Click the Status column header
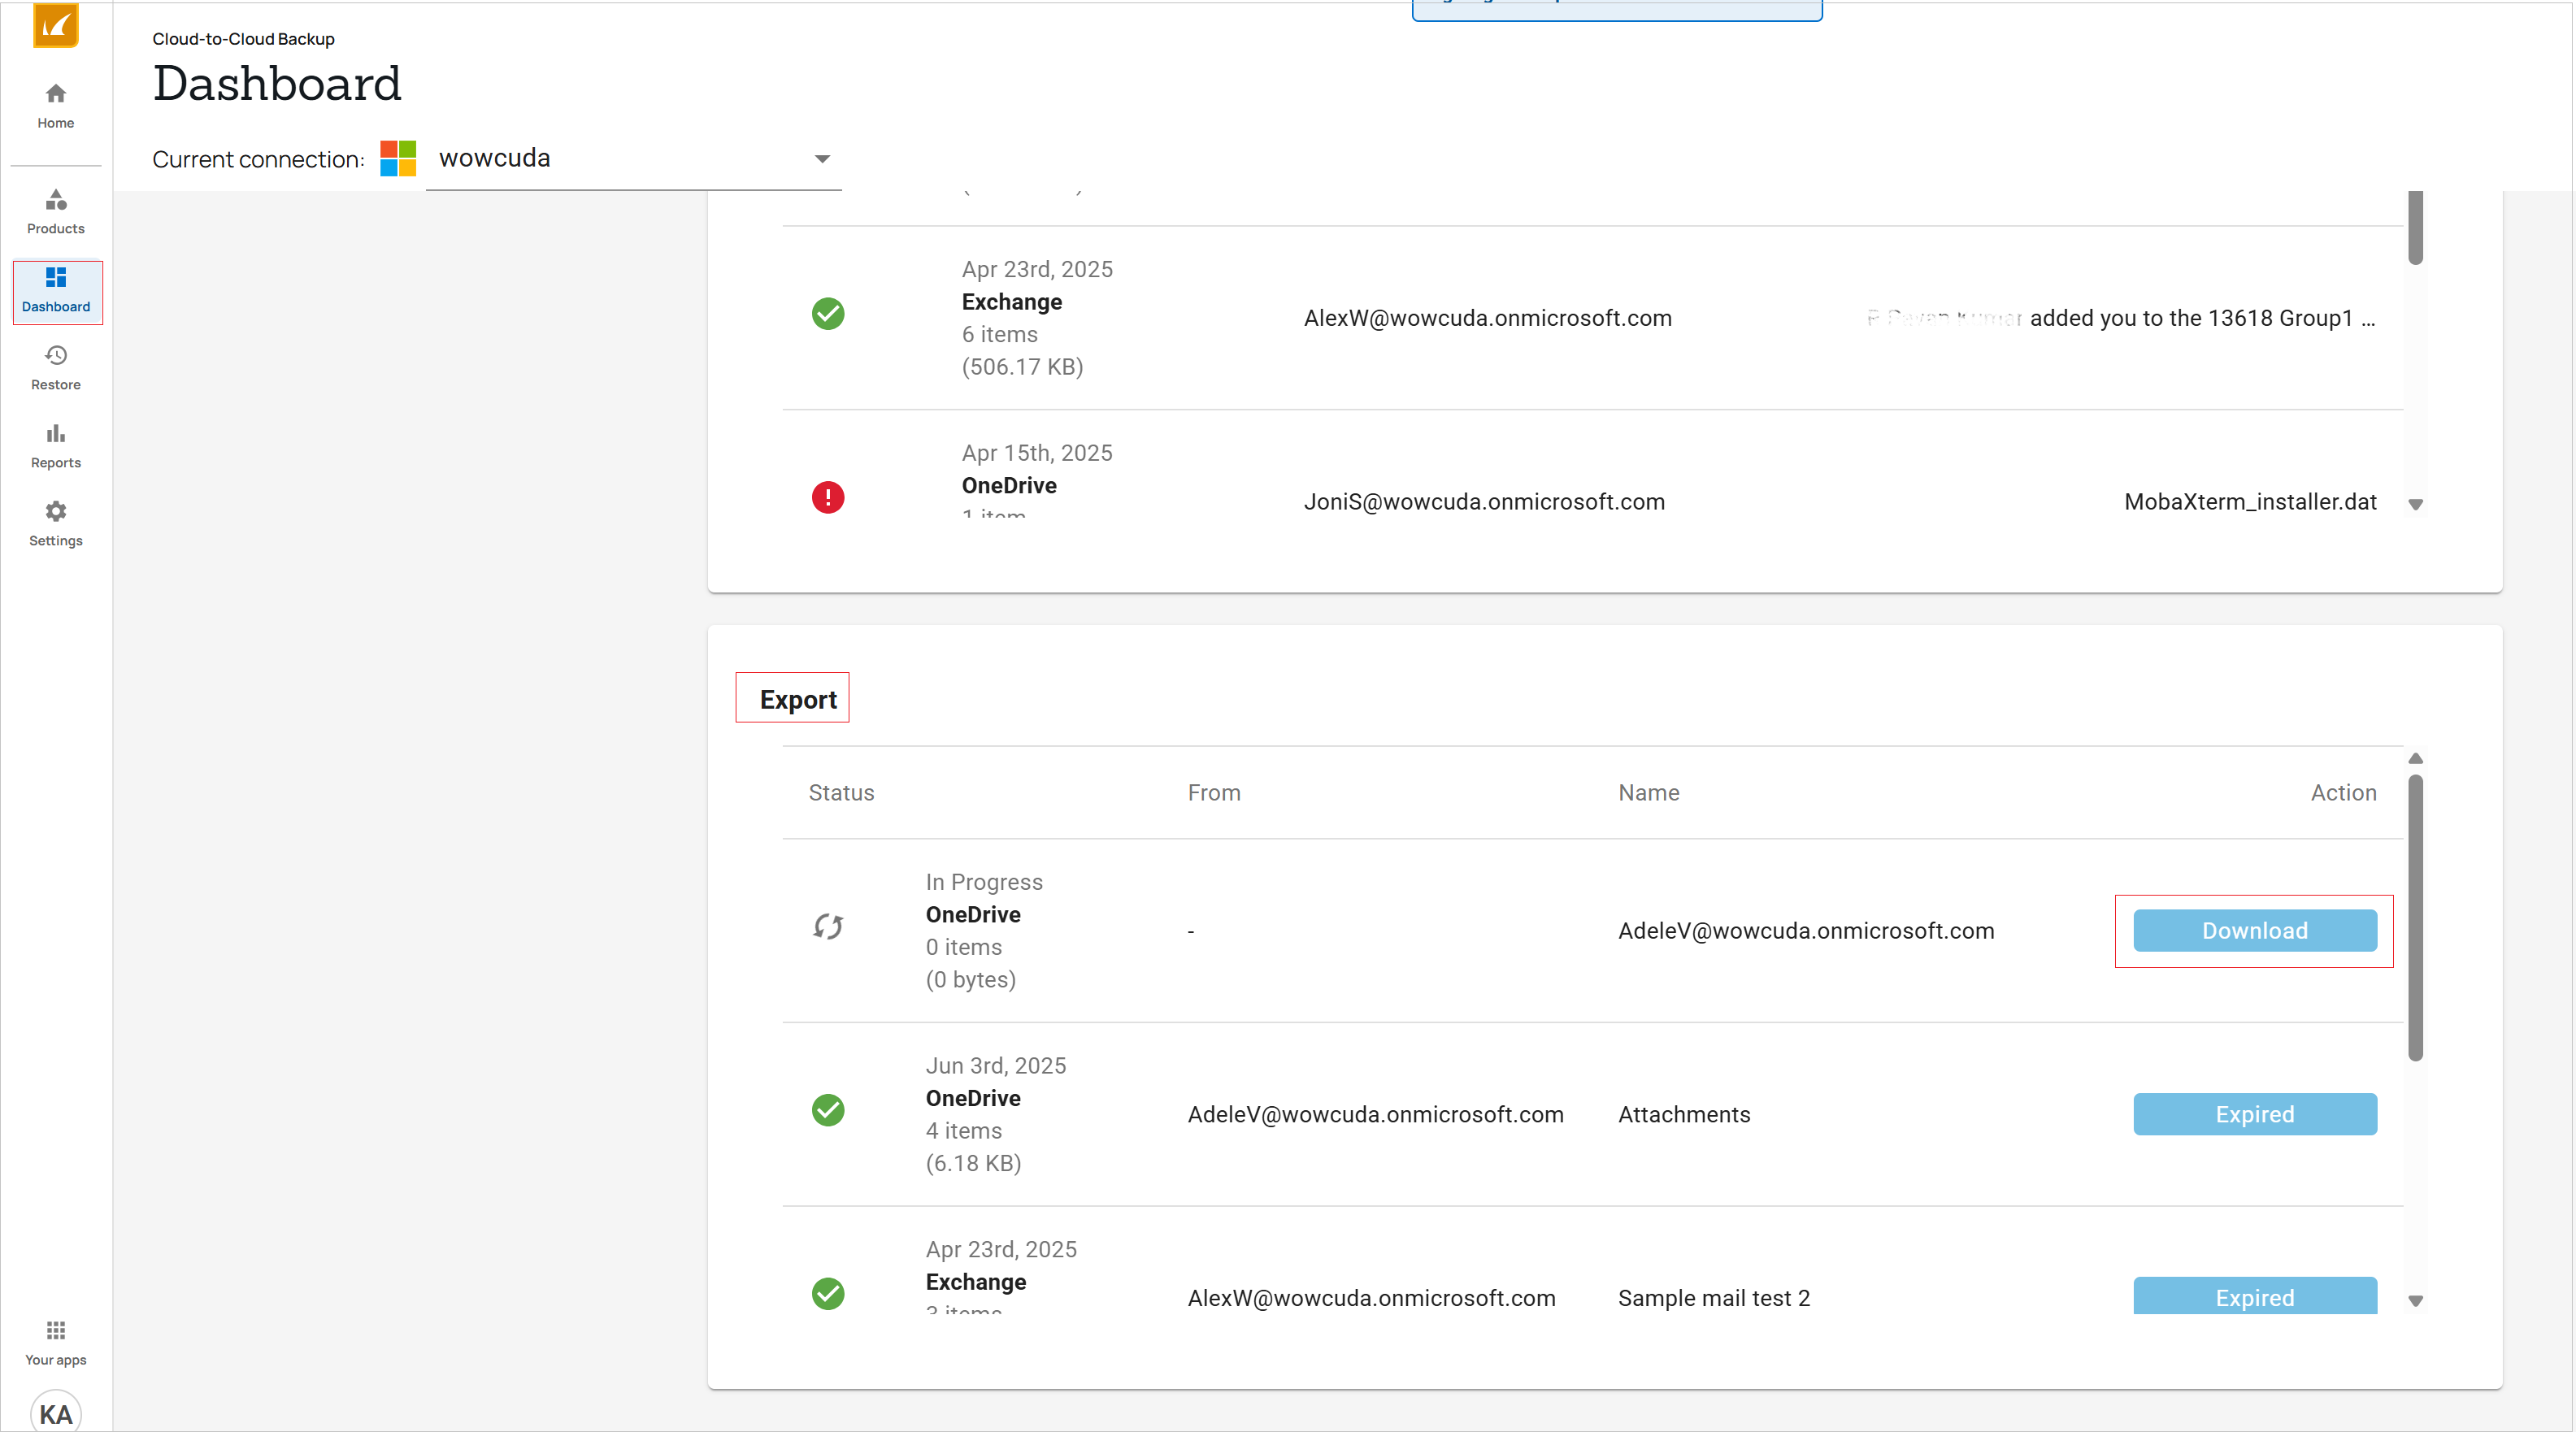 point(841,793)
